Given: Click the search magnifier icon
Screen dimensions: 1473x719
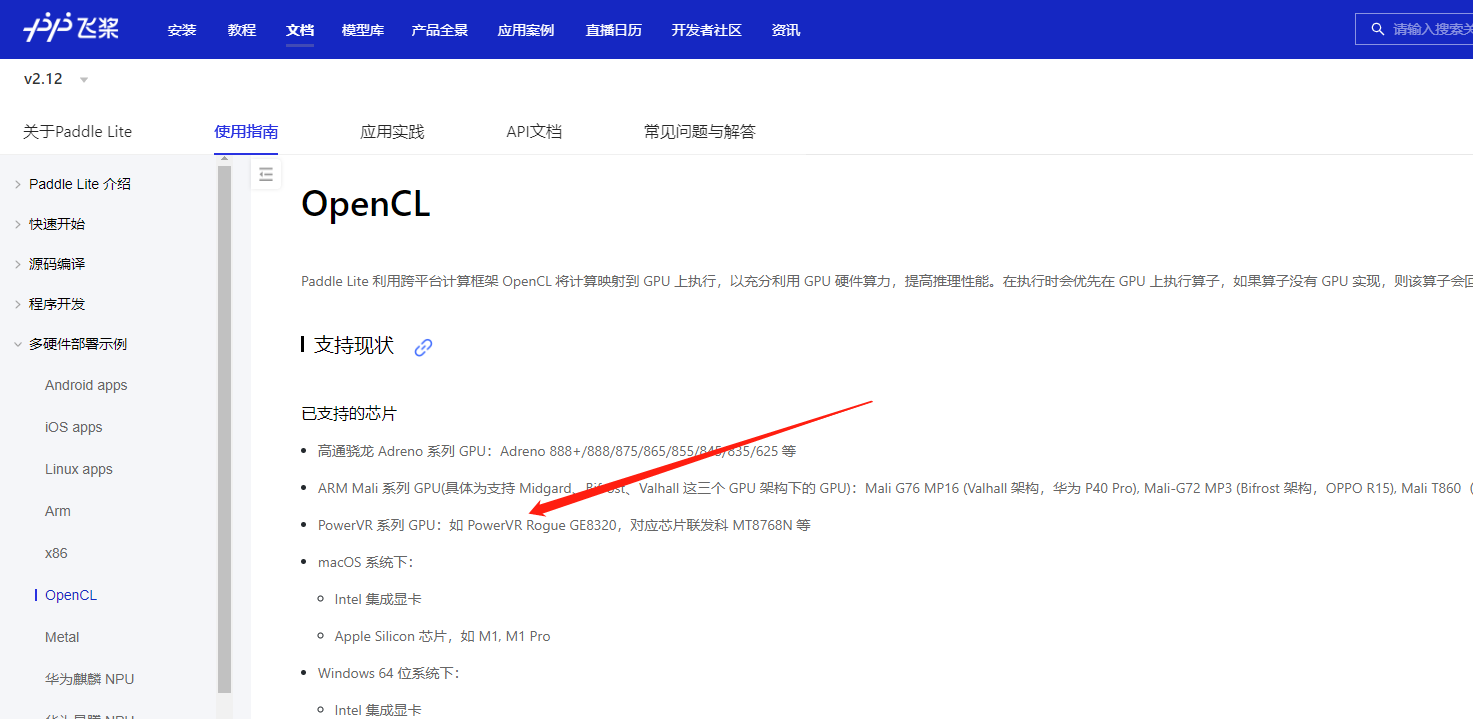Looking at the screenshot, I should click(1378, 29).
